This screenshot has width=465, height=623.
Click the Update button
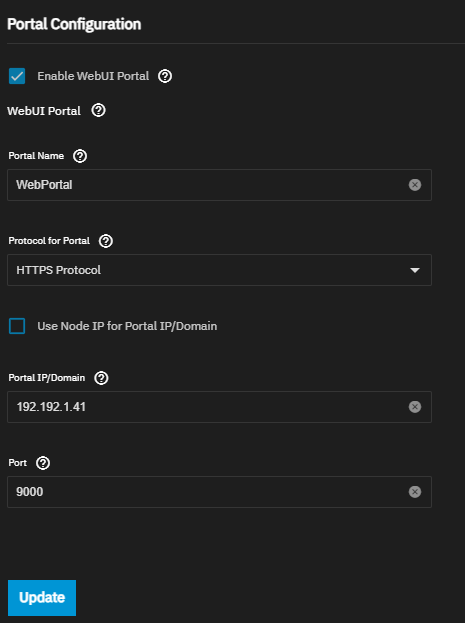[42, 598]
